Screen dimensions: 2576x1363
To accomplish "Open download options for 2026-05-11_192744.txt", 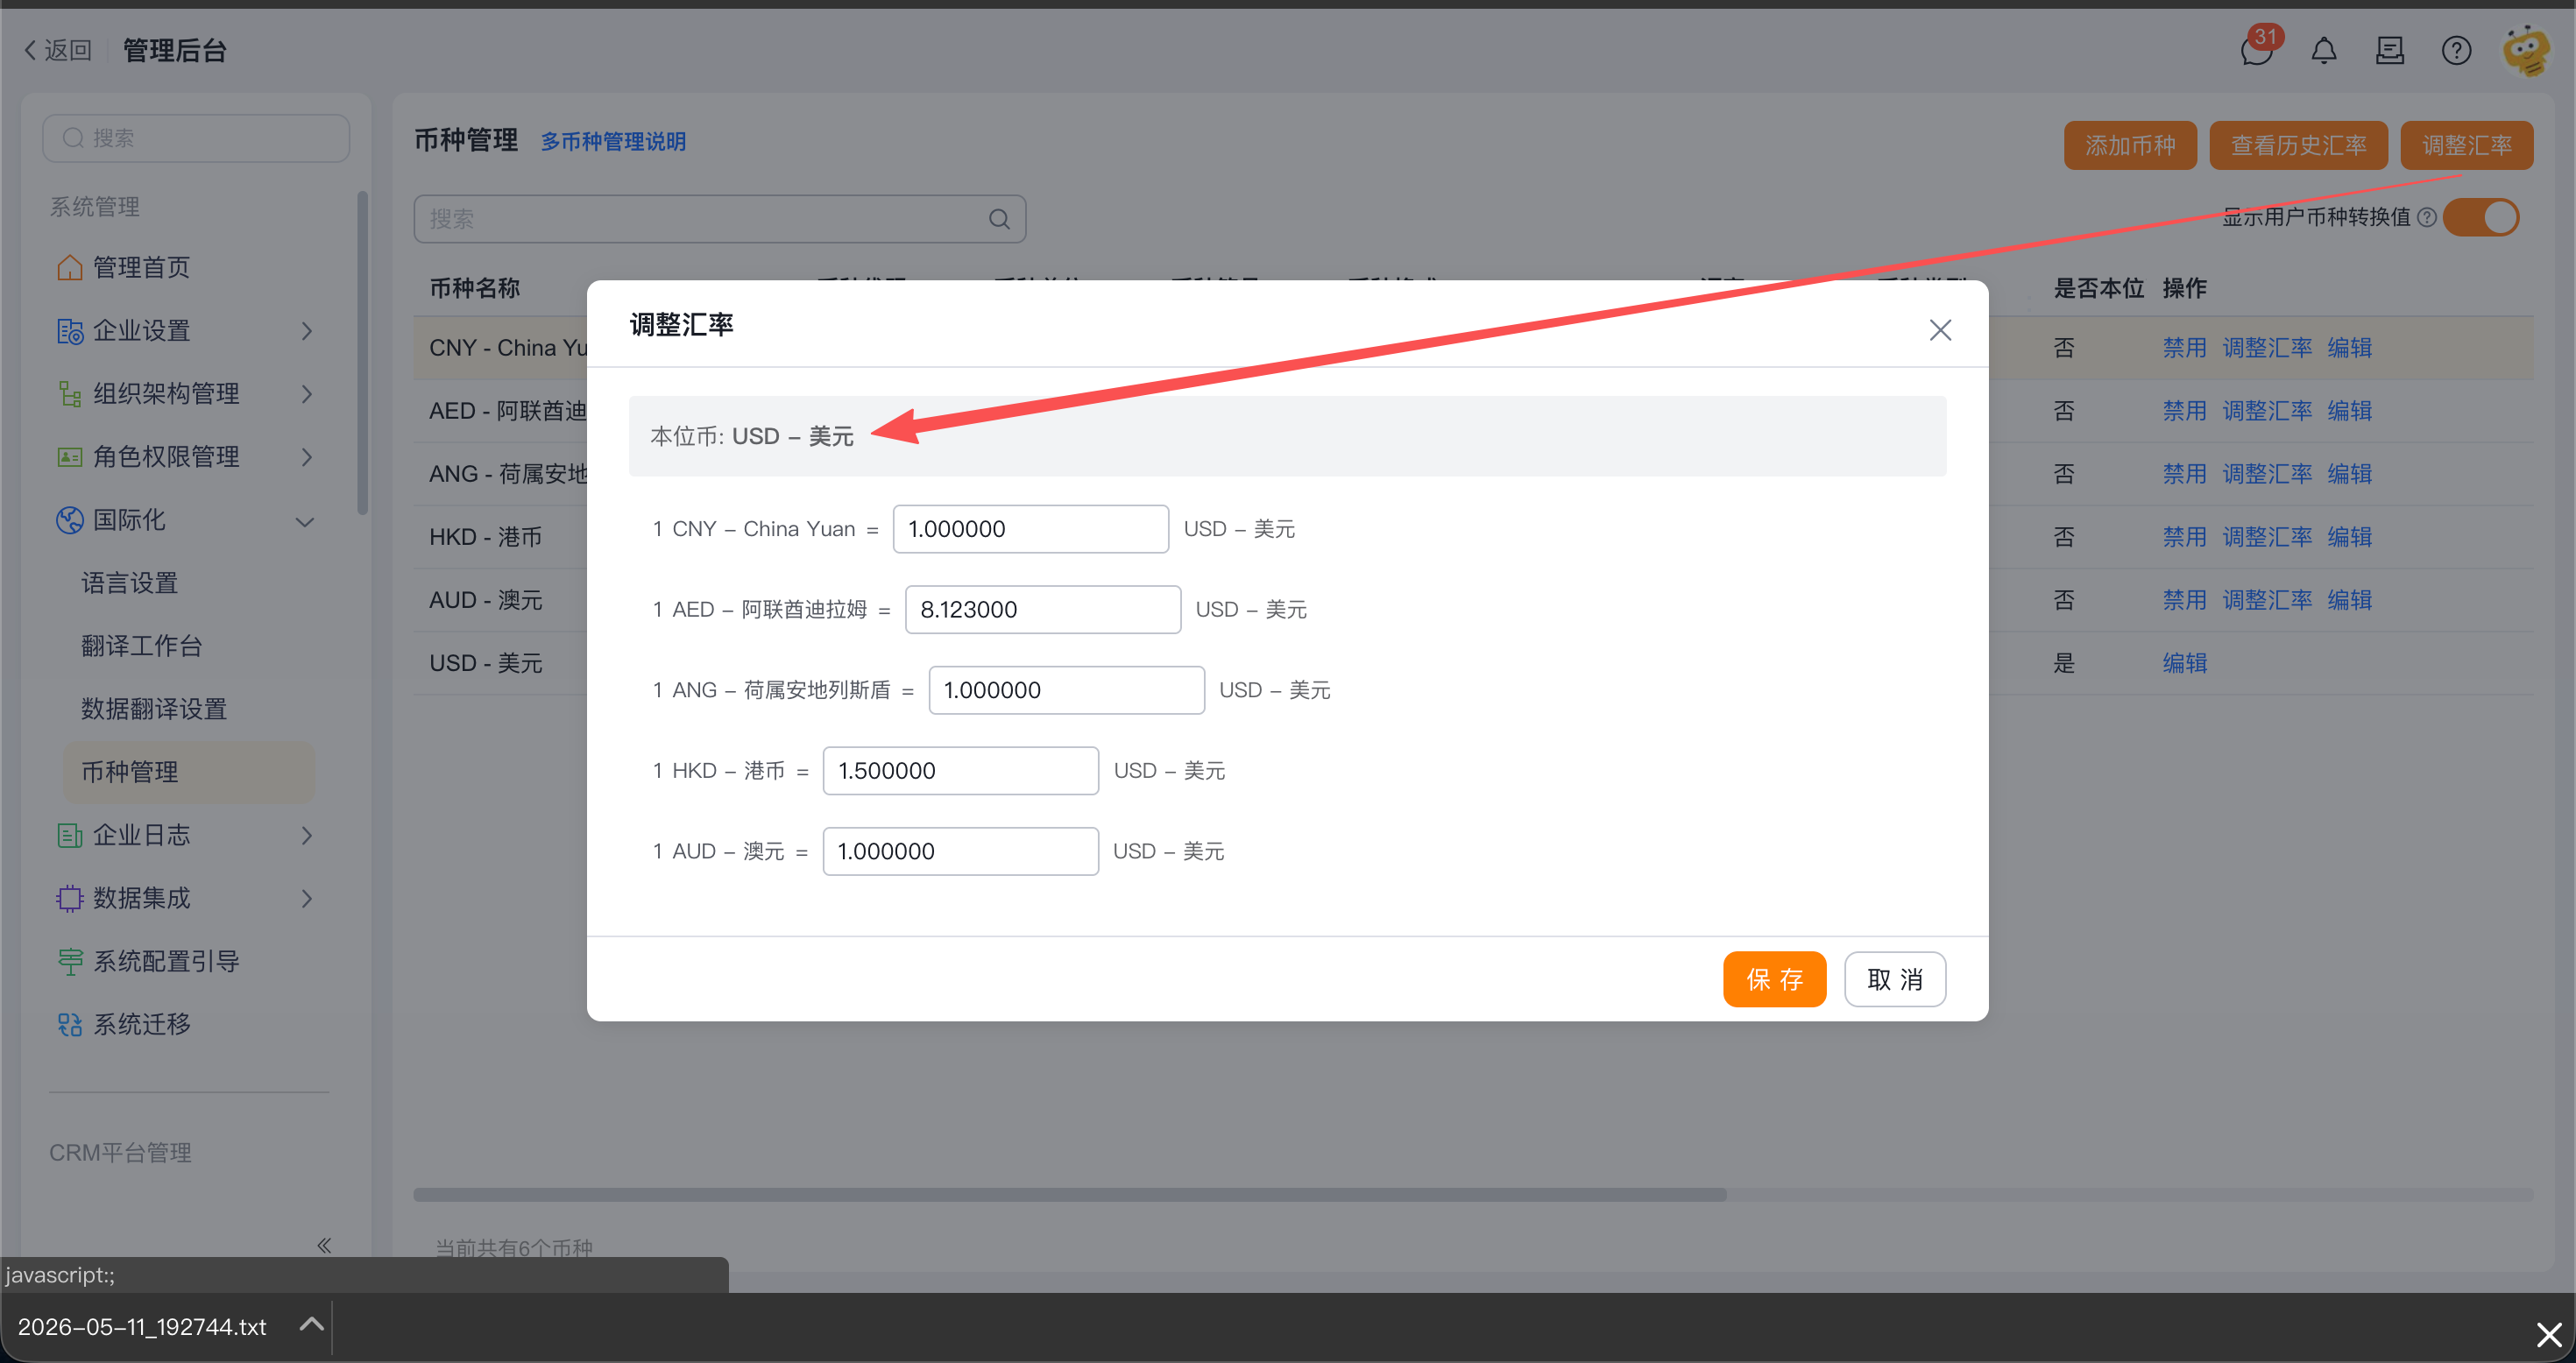I will (311, 1324).
